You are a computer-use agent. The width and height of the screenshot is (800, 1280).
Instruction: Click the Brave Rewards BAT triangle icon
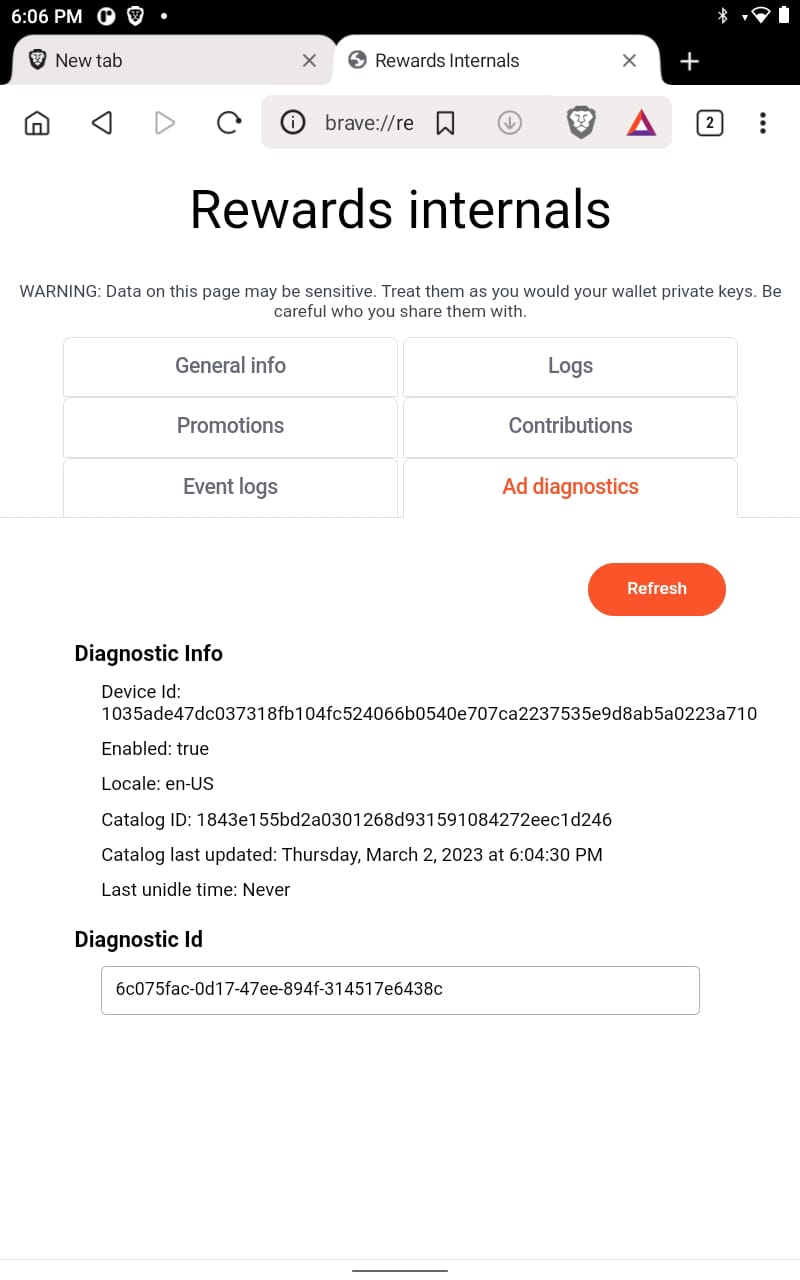pyautogui.click(x=640, y=122)
